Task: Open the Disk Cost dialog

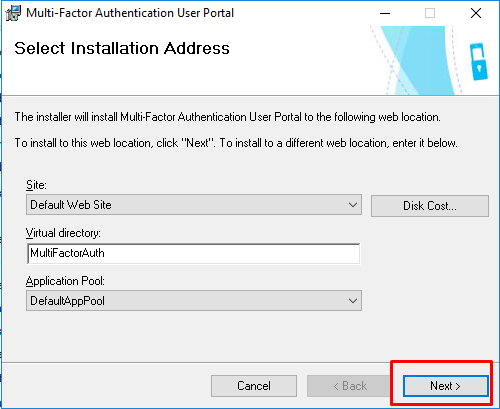Action: 430,206
